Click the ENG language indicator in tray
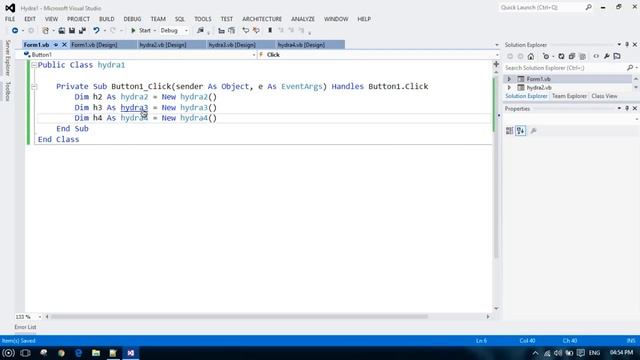The width and height of the screenshot is (640, 360). (x=594, y=353)
